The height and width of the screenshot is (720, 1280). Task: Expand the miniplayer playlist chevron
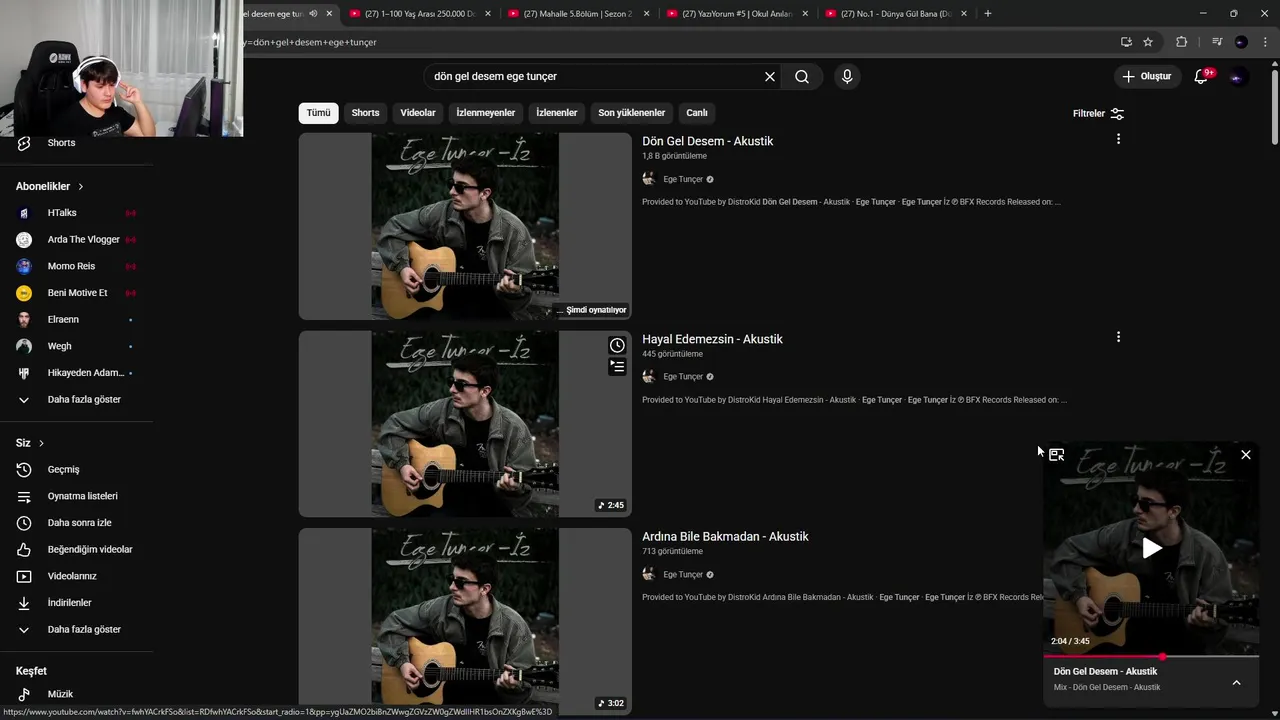[x=1236, y=683]
